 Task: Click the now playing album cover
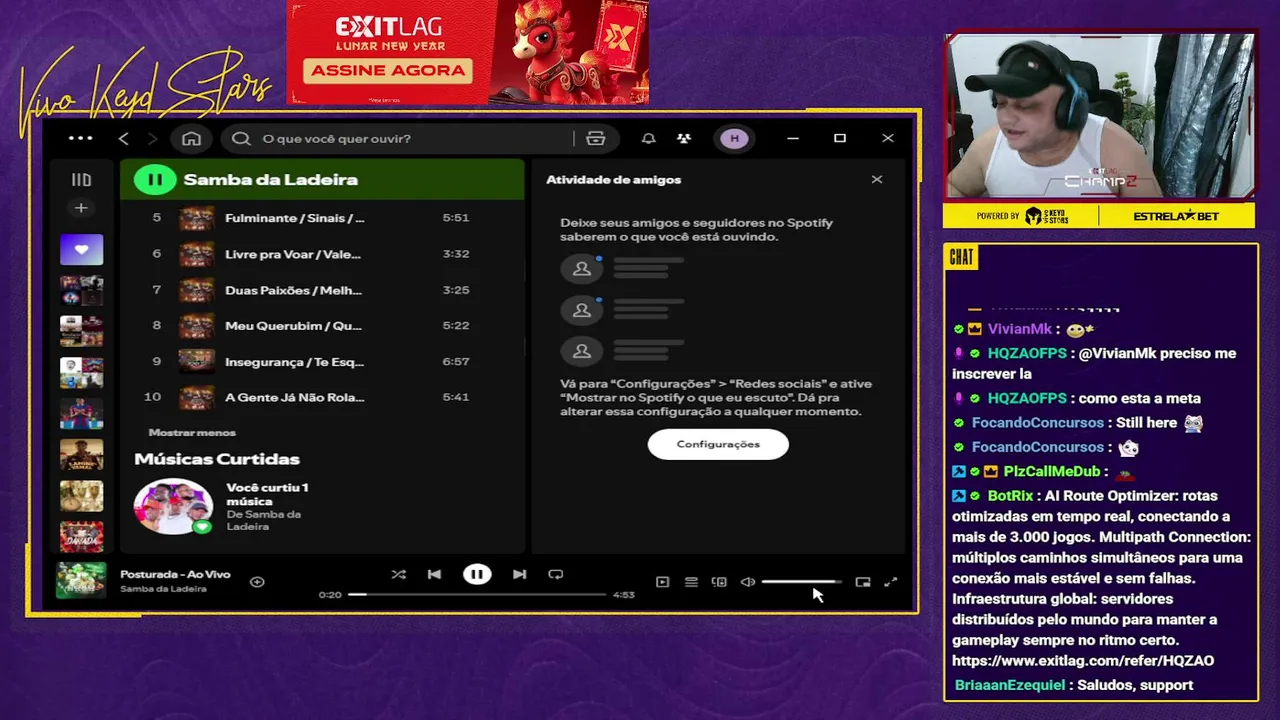(81, 580)
